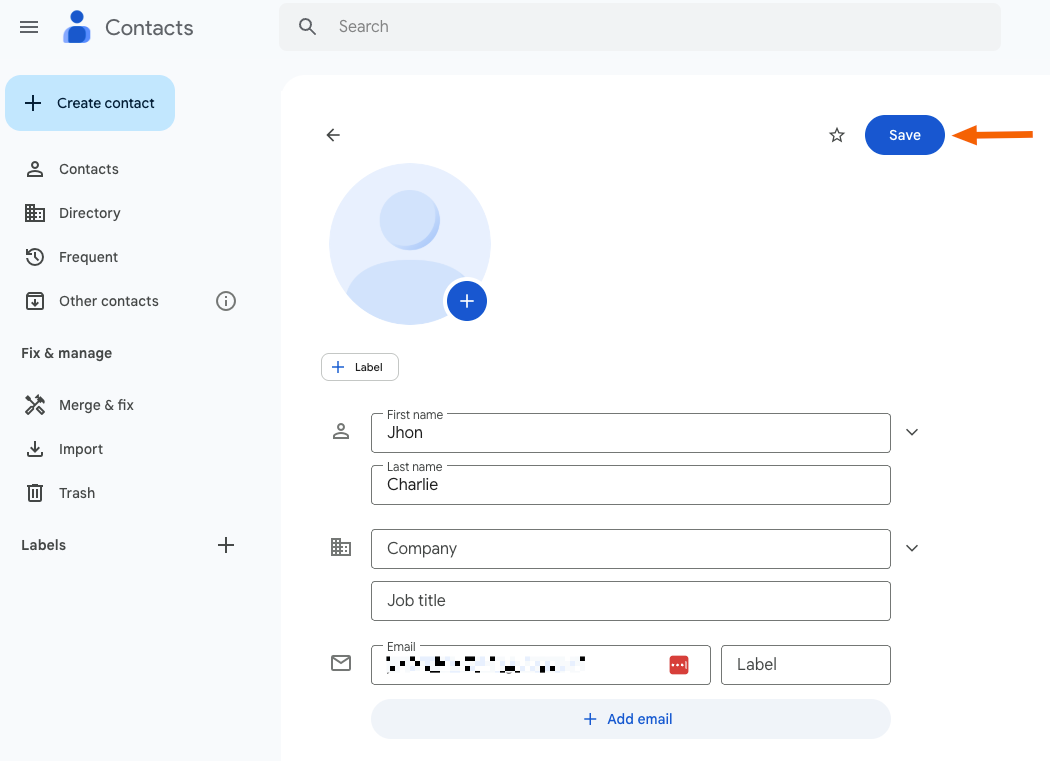Viewport: 1050px width, 761px height.
Task: Expand more name fields chevron
Action: (911, 432)
